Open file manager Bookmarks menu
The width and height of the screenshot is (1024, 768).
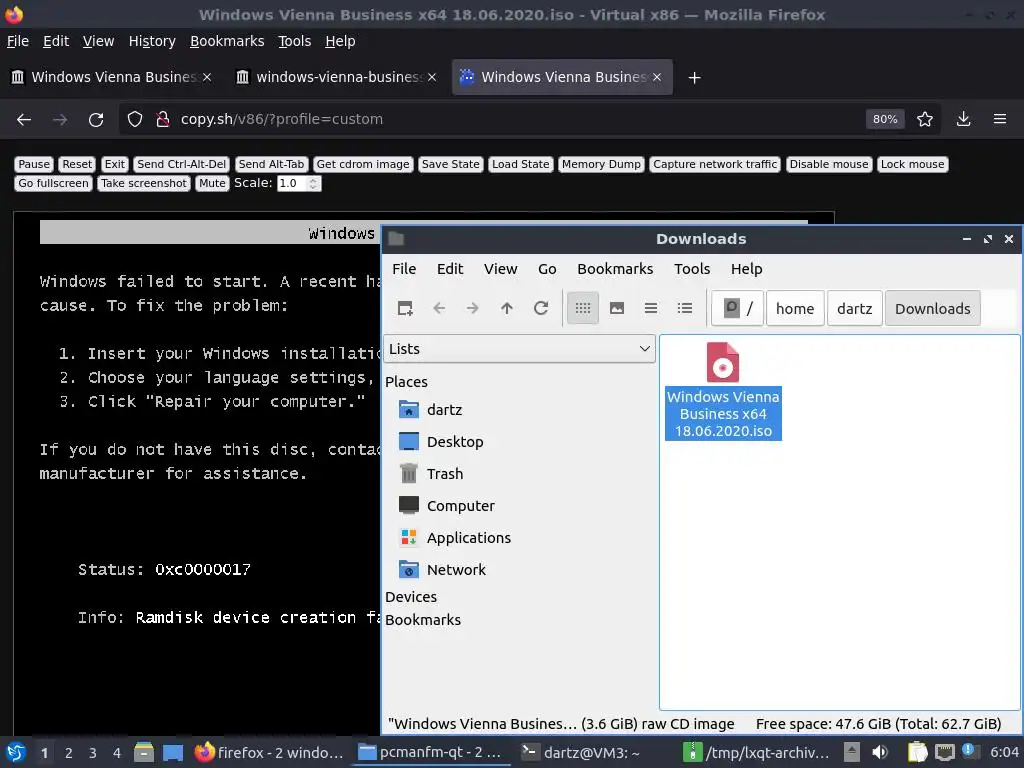pos(615,269)
